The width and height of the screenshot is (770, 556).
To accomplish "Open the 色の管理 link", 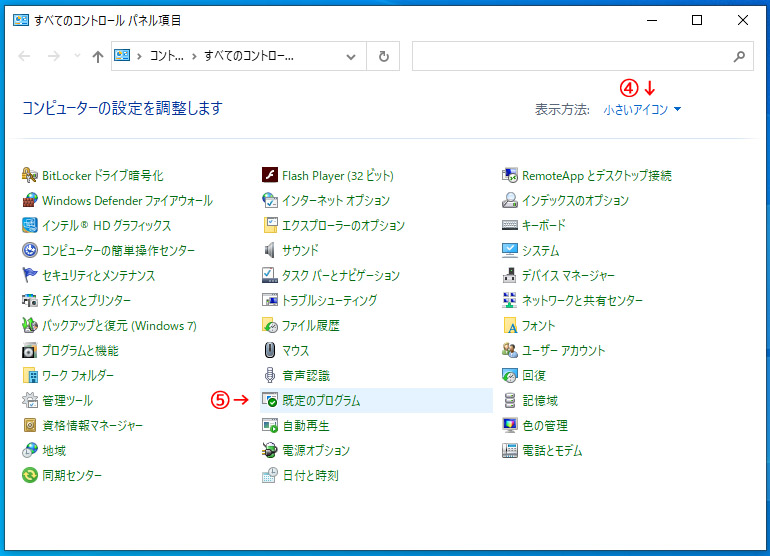I will point(545,425).
